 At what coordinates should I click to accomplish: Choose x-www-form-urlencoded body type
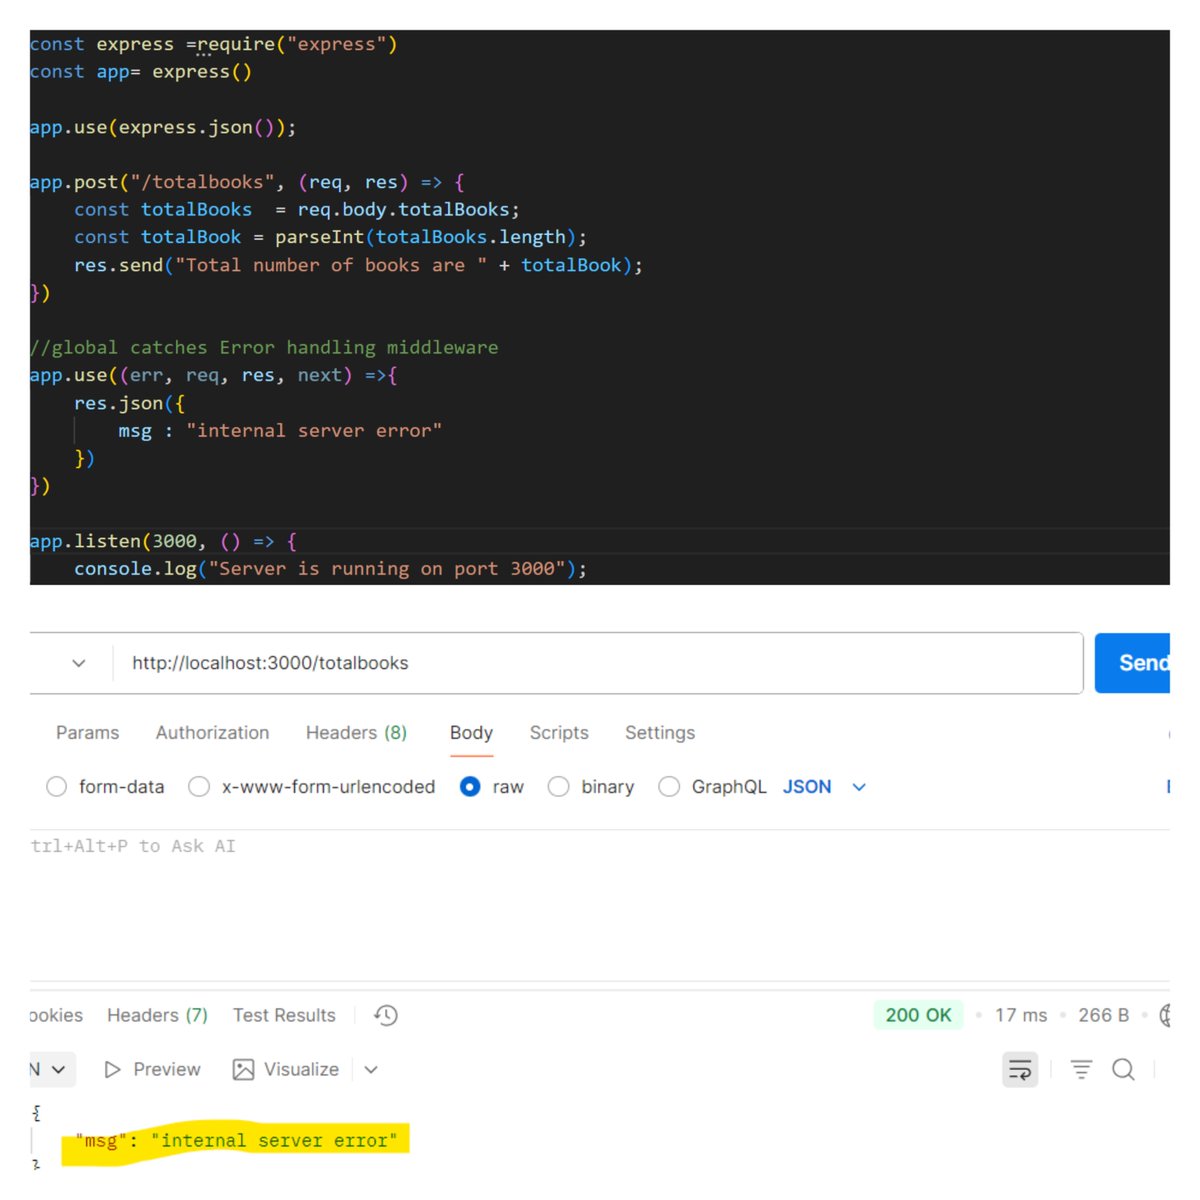199,787
